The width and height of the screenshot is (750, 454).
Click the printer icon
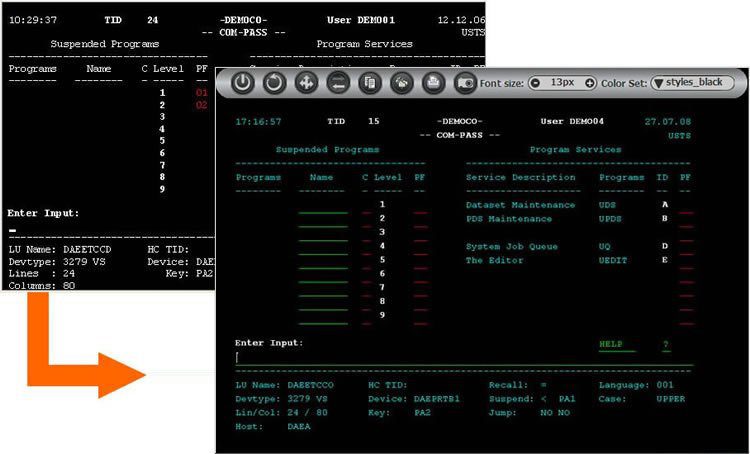click(434, 83)
